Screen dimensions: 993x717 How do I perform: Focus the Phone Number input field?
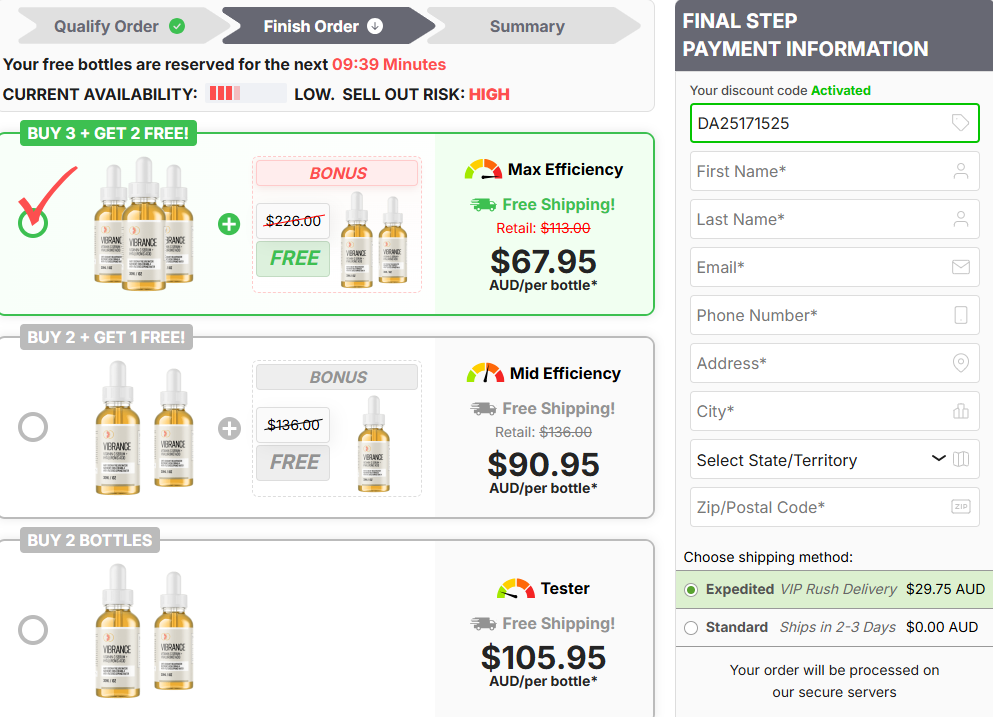tap(834, 315)
